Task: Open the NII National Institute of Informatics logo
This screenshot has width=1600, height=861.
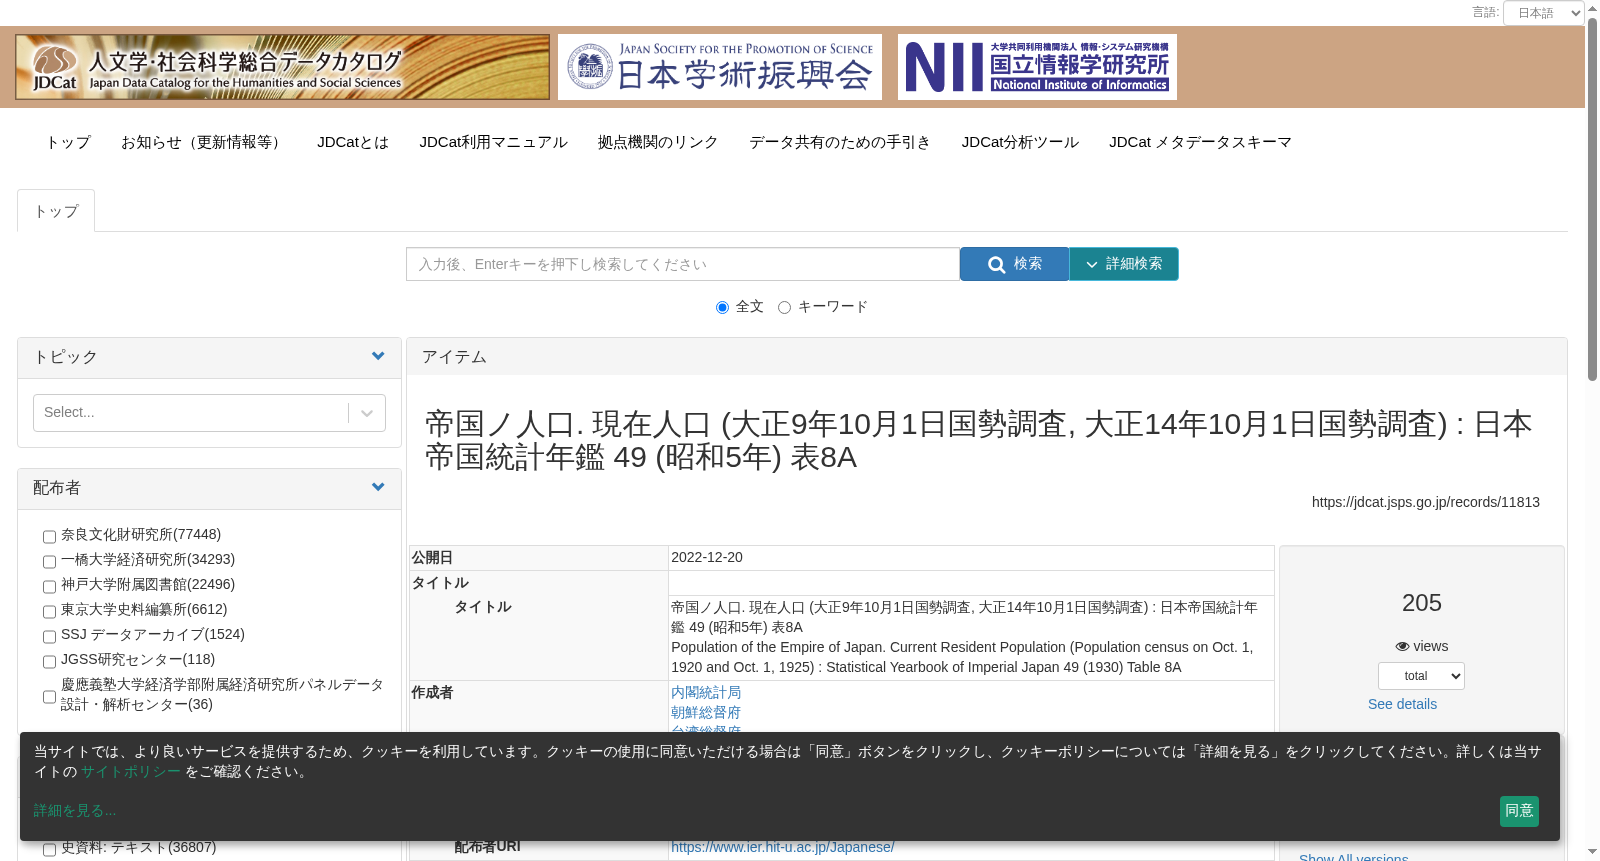Action: (1037, 67)
